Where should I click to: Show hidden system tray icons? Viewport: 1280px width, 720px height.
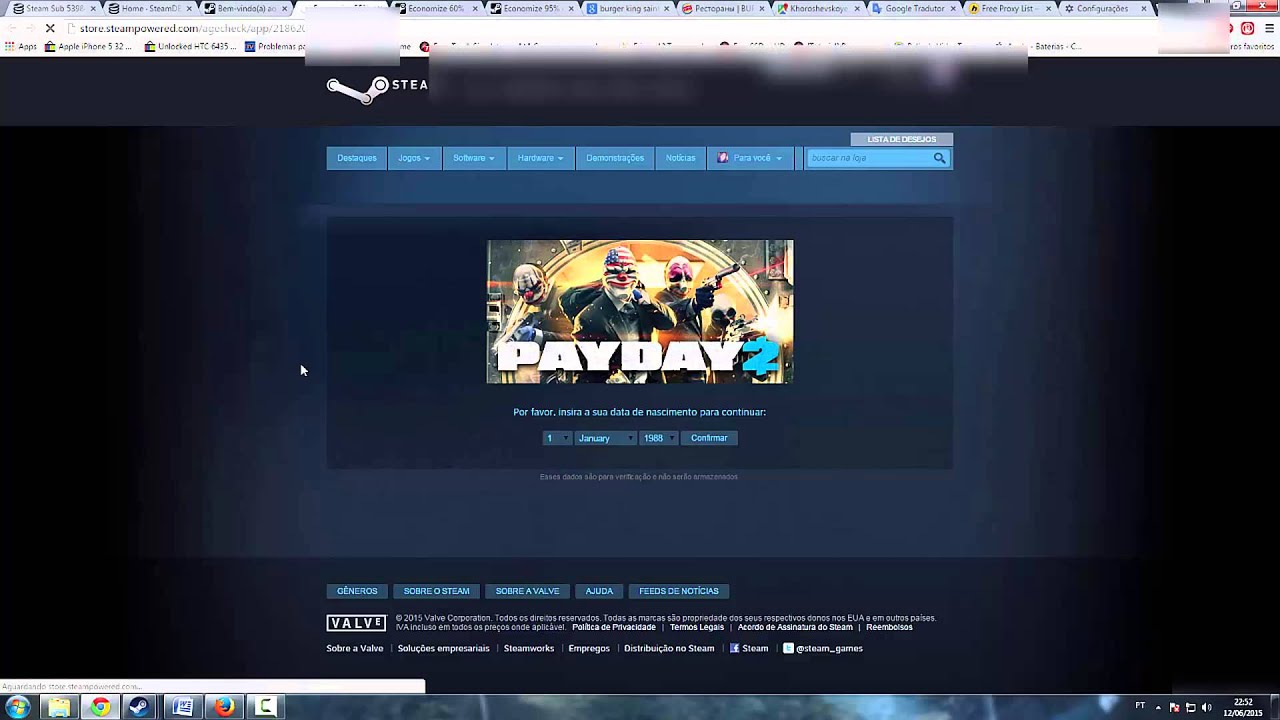tap(1158, 707)
